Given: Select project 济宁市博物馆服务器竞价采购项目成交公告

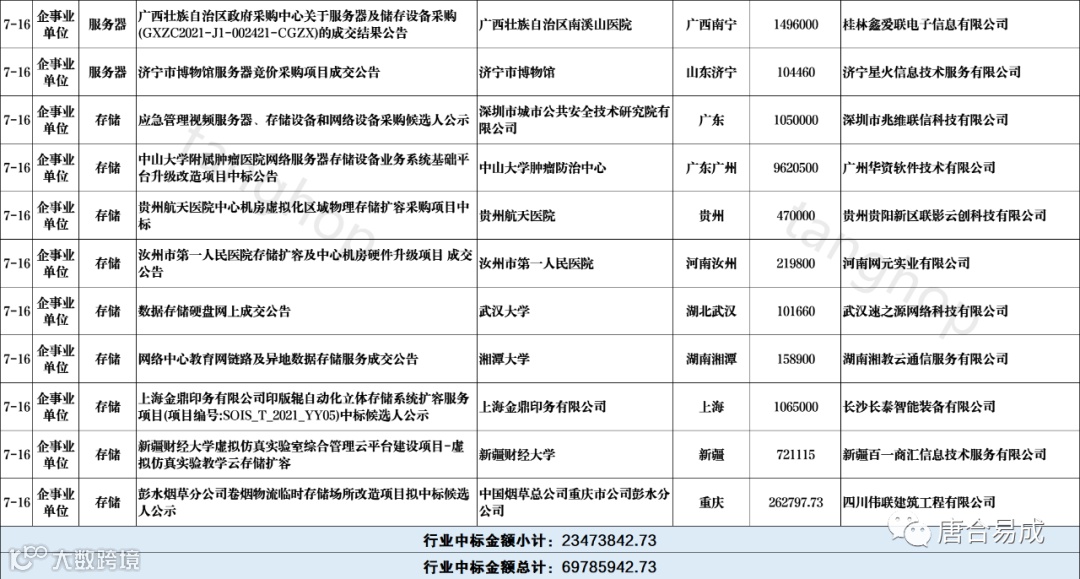Looking at the screenshot, I should click(x=258, y=72).
